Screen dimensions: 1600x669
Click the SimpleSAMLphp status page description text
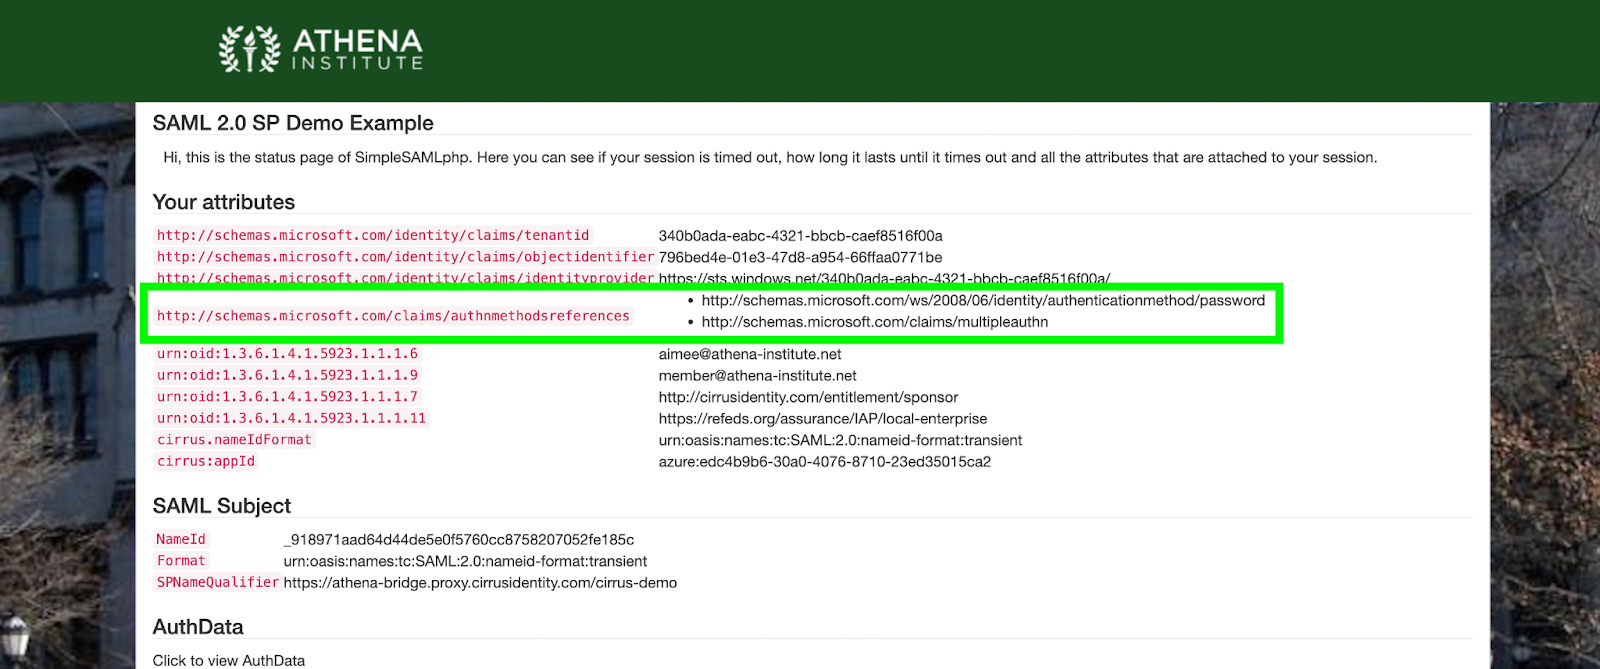[770, 157]
